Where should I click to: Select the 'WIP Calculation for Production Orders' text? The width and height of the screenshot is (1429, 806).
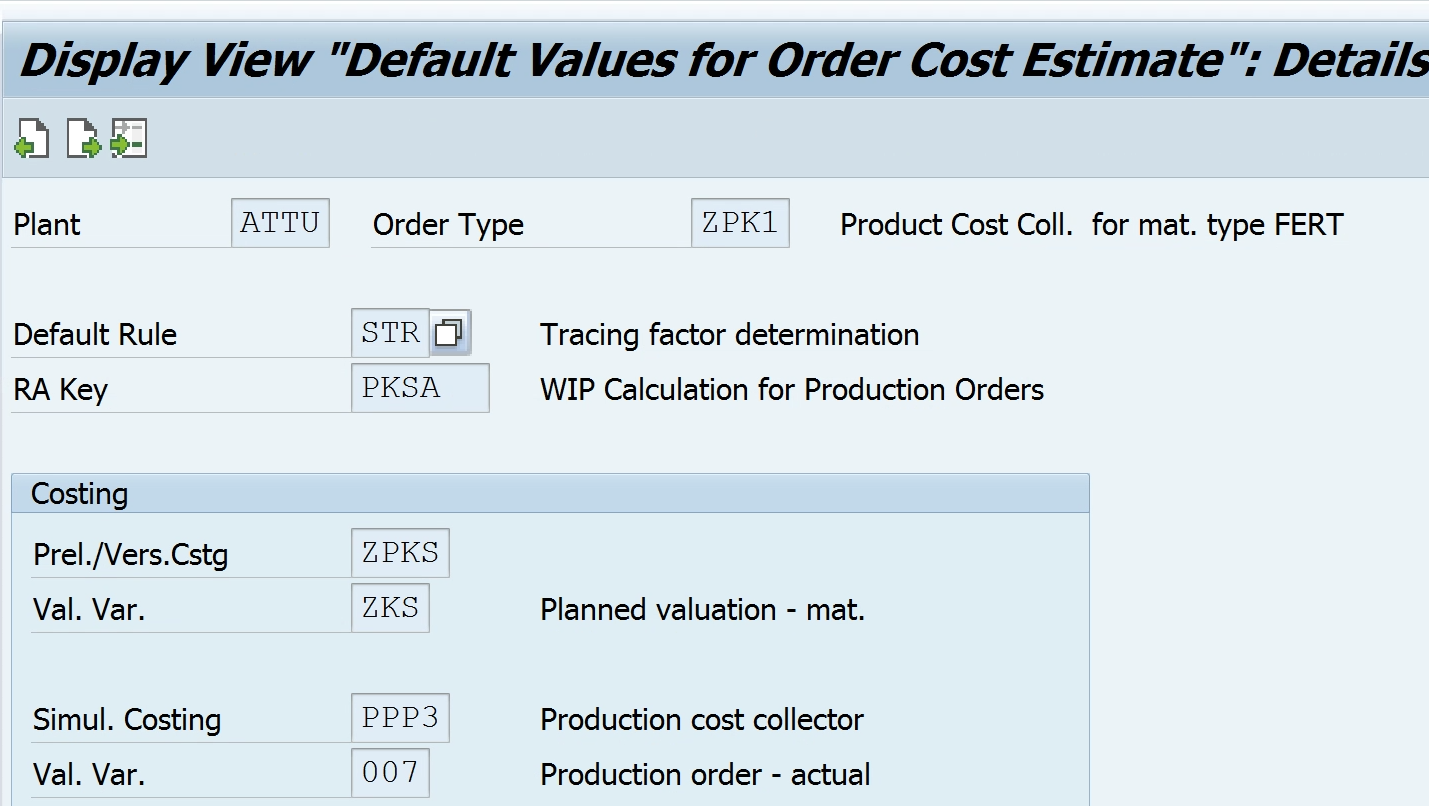click(791, 390)
